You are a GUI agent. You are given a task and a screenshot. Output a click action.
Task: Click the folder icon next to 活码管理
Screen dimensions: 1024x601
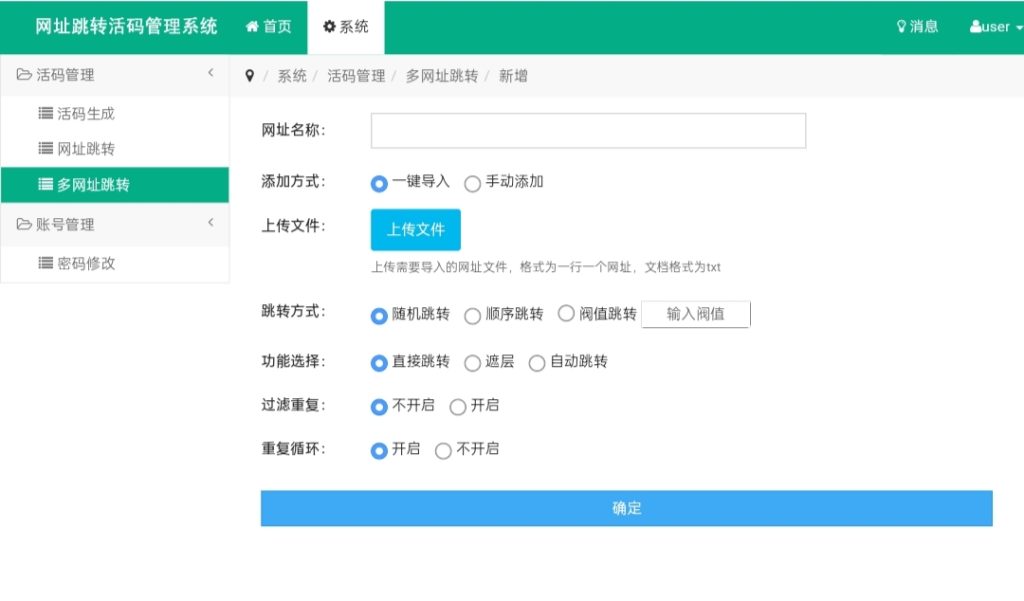(24, 75)
